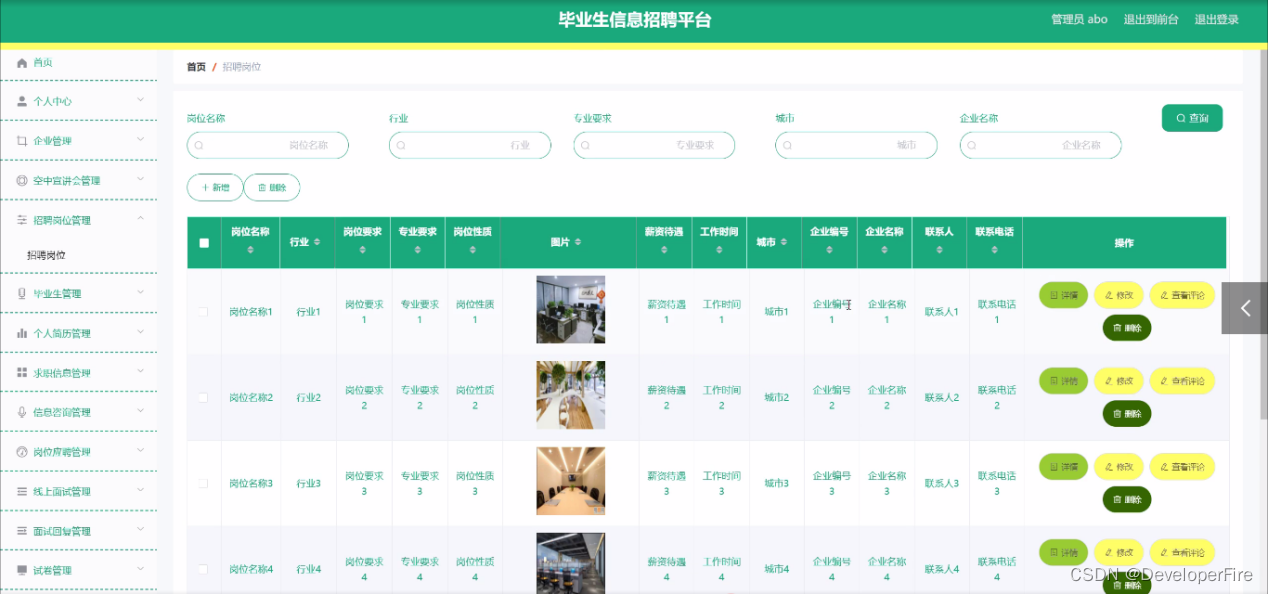Click the person icon for 个人中心

[22, 101]
